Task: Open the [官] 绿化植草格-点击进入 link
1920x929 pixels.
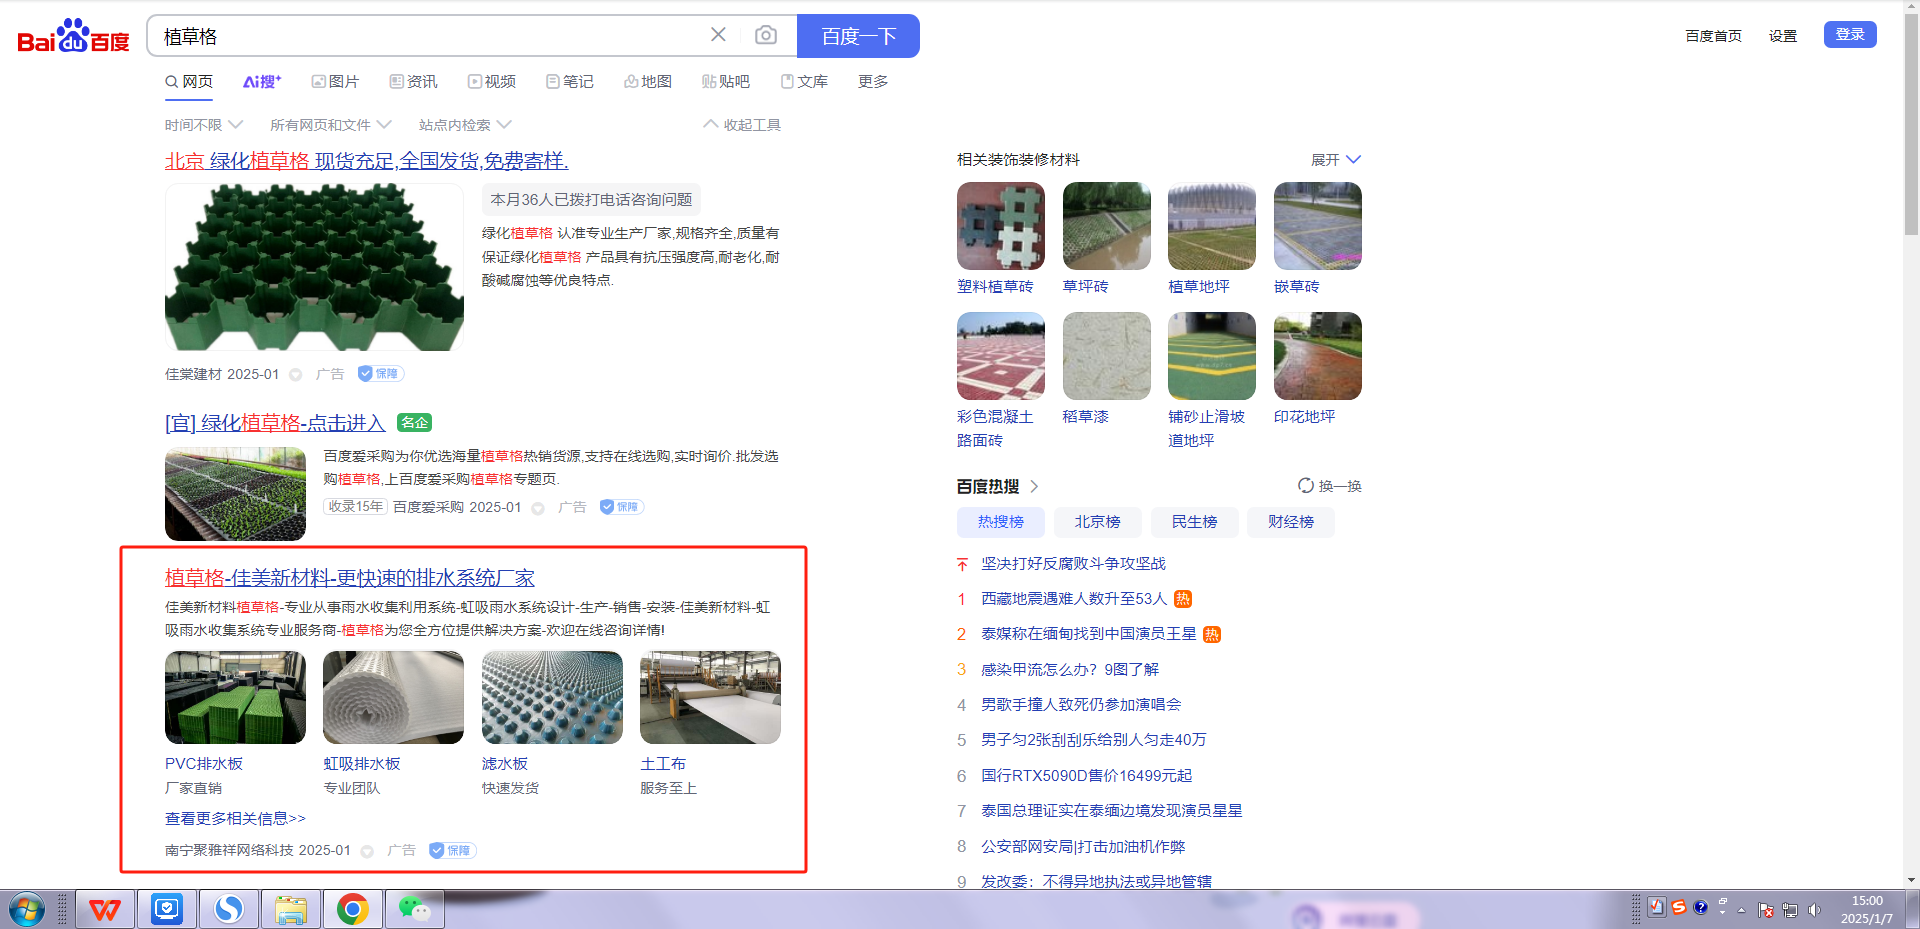Action: pos(275,422)
